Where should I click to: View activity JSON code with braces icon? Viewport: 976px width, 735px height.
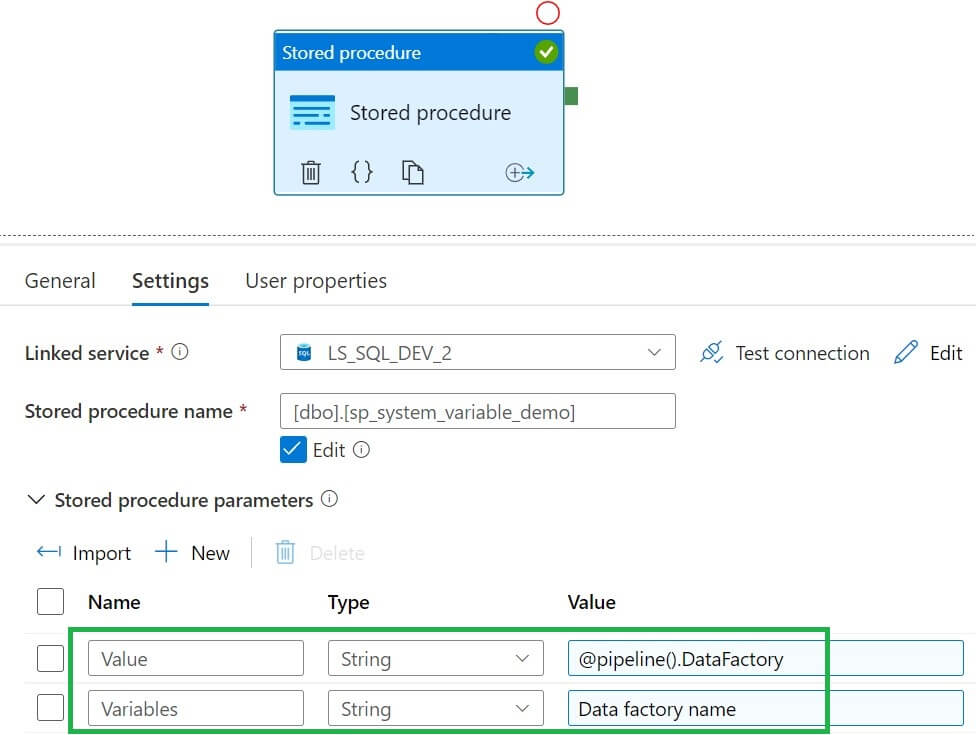click(x=362, y=172)
